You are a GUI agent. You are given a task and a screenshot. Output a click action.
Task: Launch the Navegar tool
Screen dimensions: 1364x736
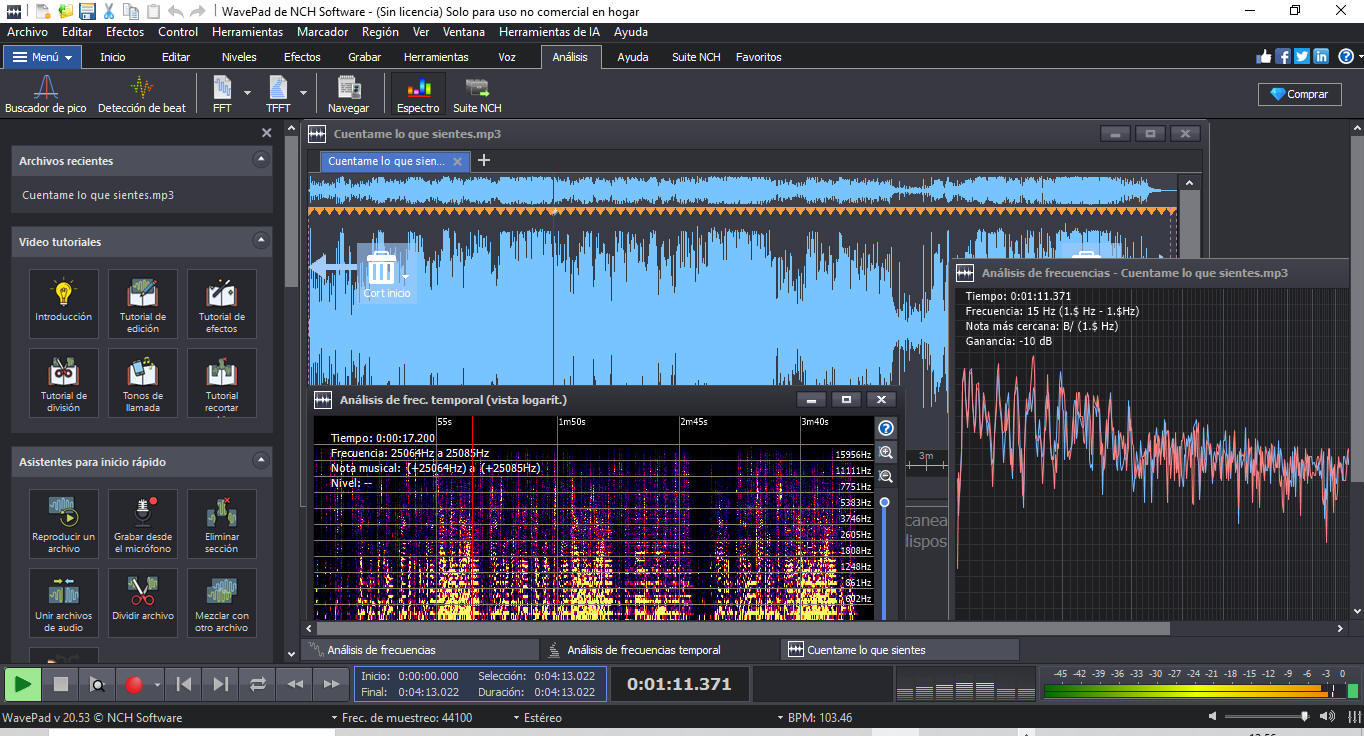coord(348,93)
